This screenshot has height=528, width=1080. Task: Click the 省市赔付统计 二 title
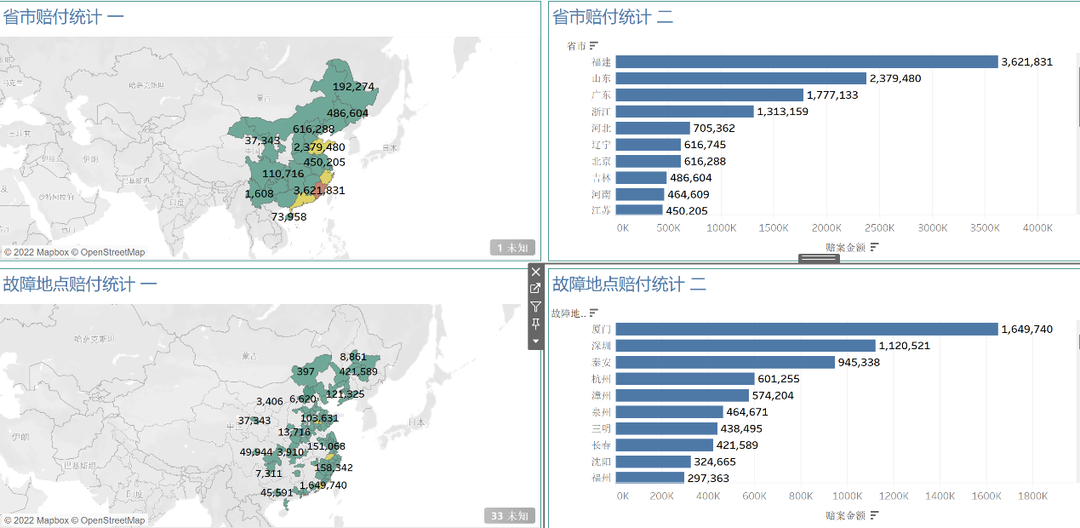[x=627, y=17]
